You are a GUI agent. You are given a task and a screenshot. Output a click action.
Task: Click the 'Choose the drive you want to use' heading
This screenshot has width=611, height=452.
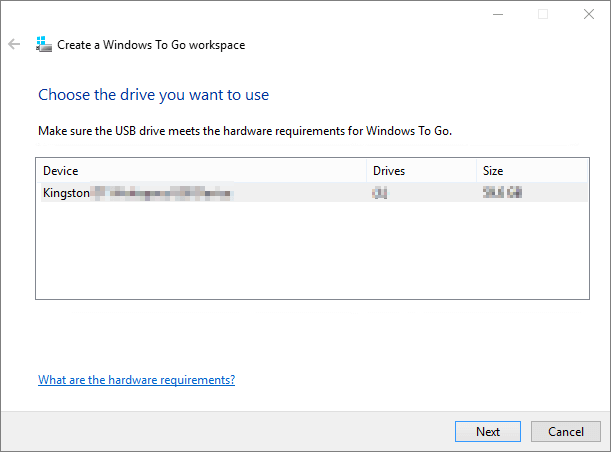[x=153, y=95]
